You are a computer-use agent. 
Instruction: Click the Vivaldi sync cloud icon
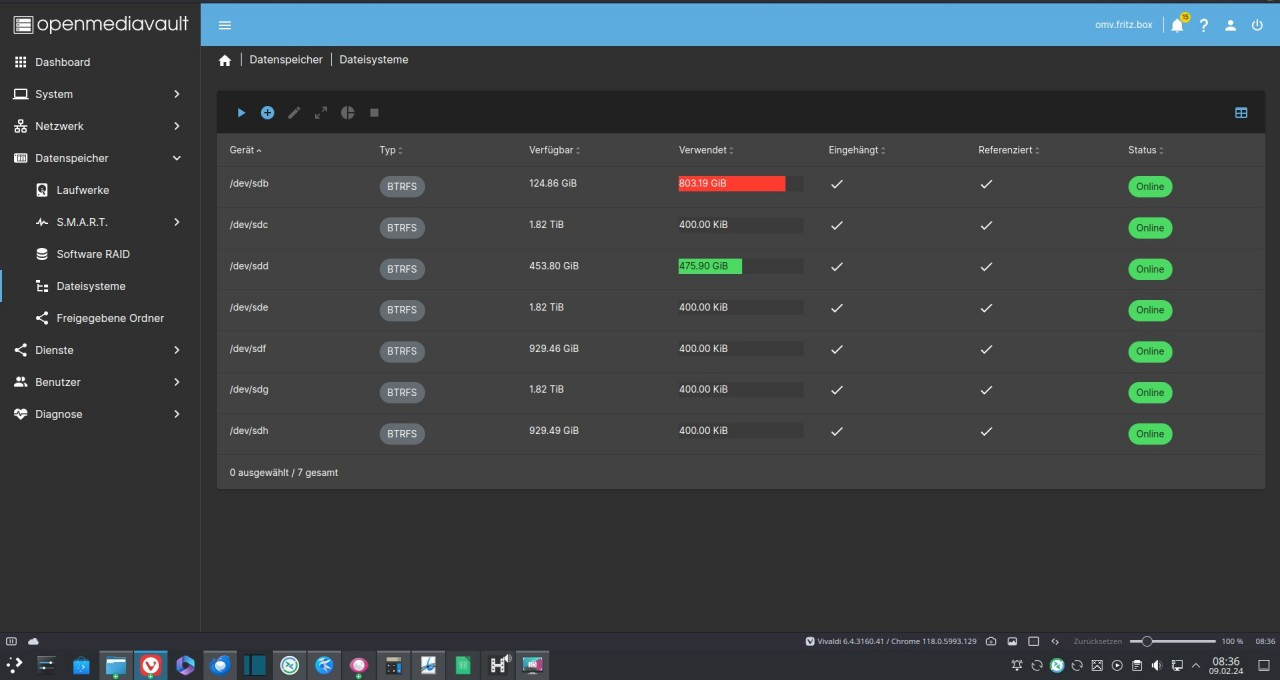click(x=33, y=641)
